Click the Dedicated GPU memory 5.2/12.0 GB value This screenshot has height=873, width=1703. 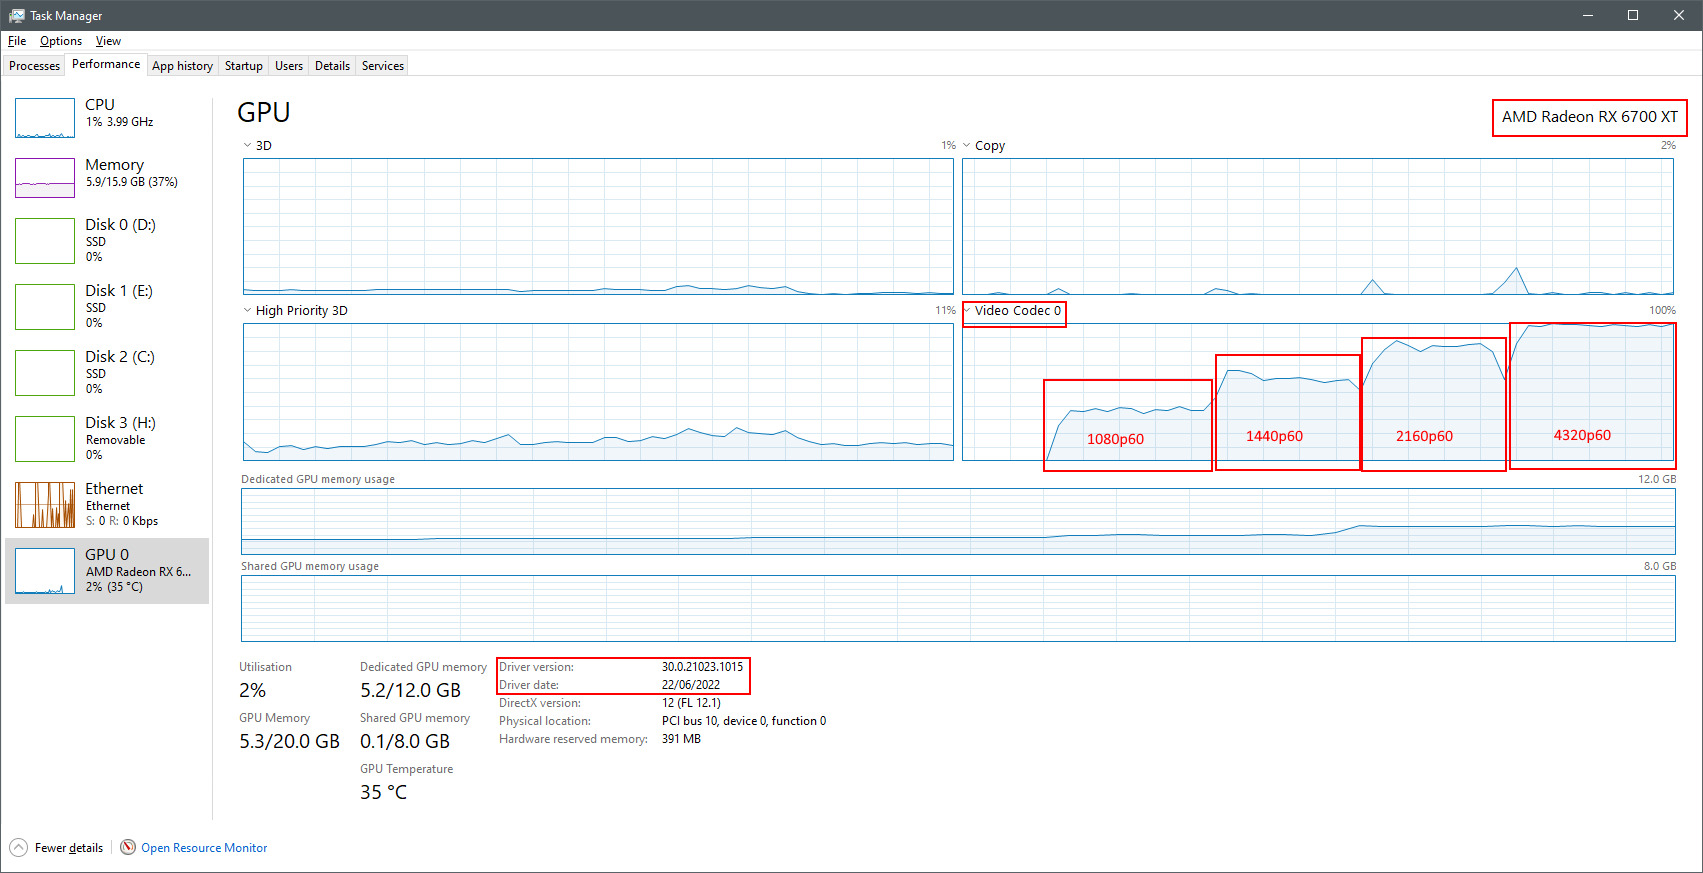click(411, 691)
